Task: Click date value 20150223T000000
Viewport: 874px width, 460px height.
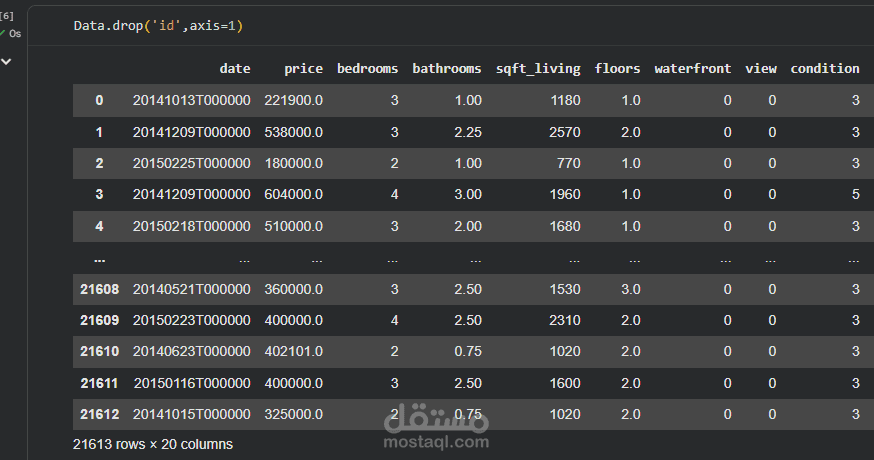Action: 191,321
